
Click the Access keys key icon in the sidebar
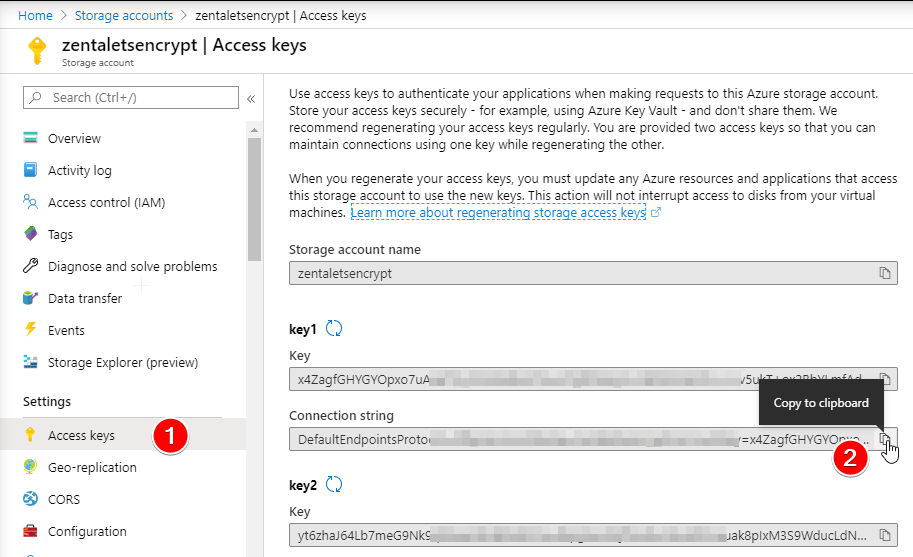pyautogui.click(x=30, y=435)
